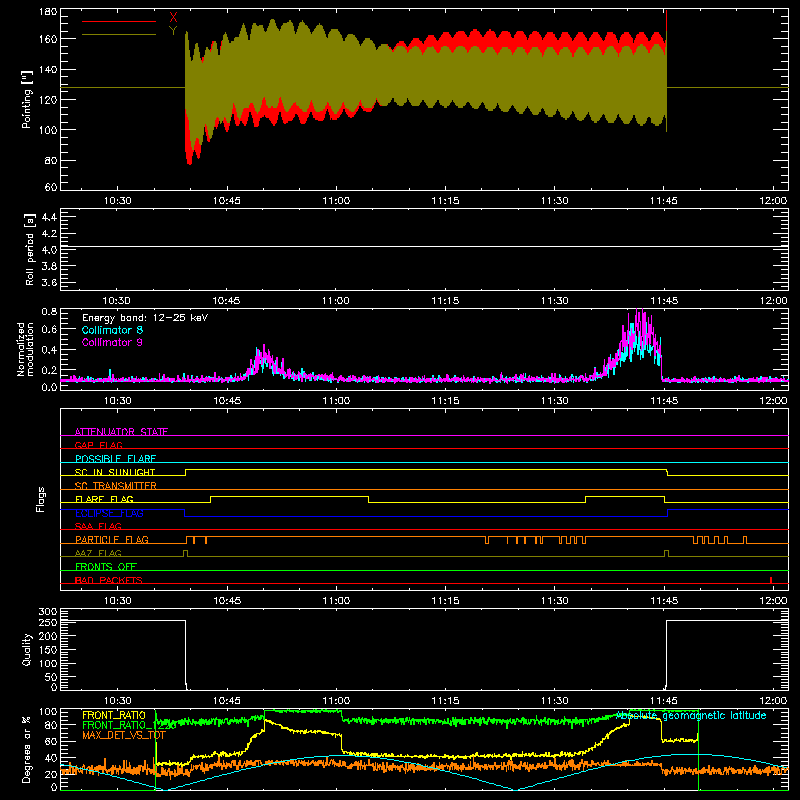This screenshot has width=800, height=800.
Task: Select the olive 'Y' legend label
Action: tap(173, 31)
